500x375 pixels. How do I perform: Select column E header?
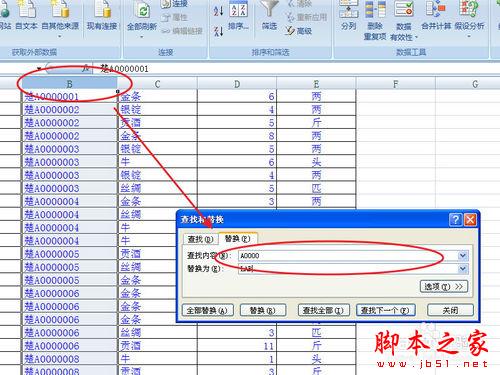pyautogui.click(x=316, y=84)
